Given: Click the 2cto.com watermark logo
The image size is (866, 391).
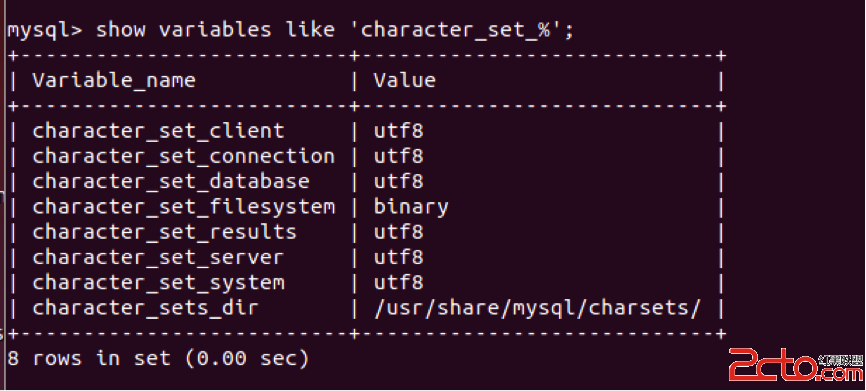Looking at the screenshot, I should point(796,364).
